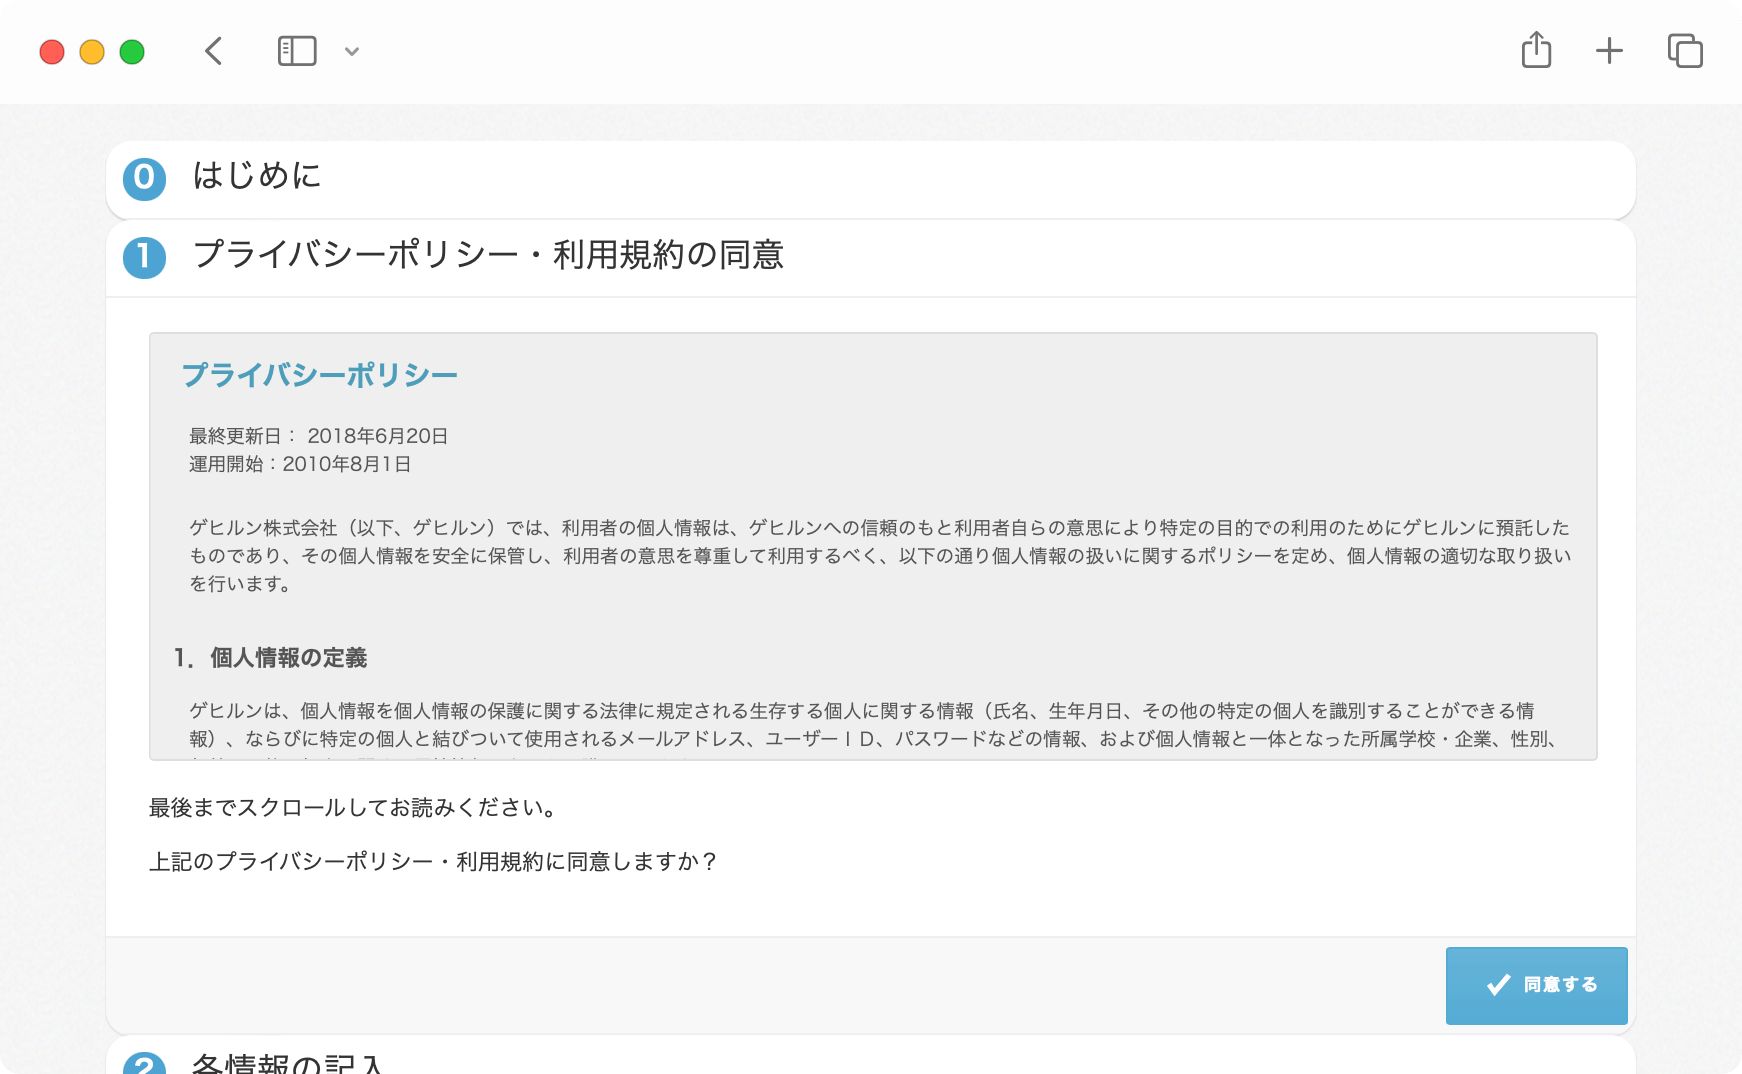1742x1074 pixels.
Task: Select the プライバシーポリシー・利用規約の同意 section header
Action: click(491, 257)
